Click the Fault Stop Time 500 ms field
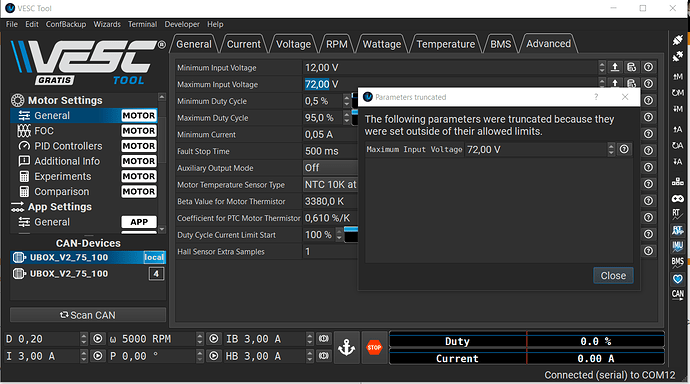 pos(330,151)
